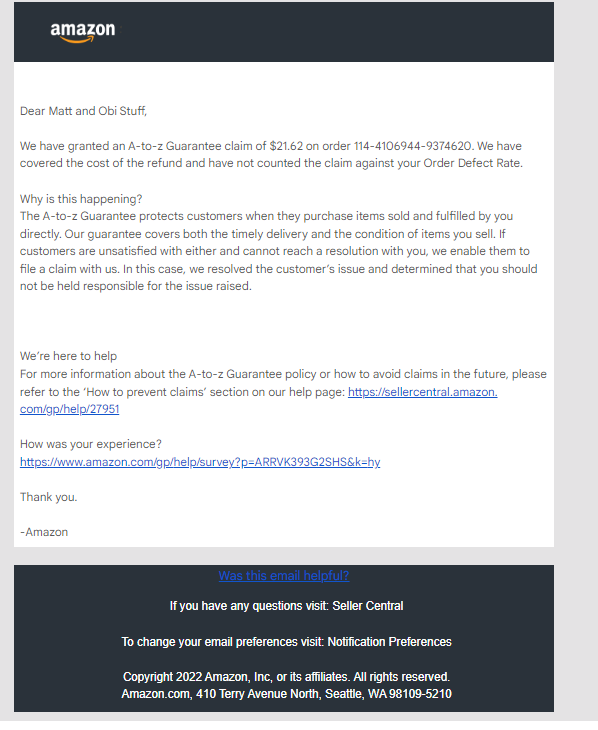Click the 'Dear Matt and Obi Stuff' greeting

coord(83,111)
